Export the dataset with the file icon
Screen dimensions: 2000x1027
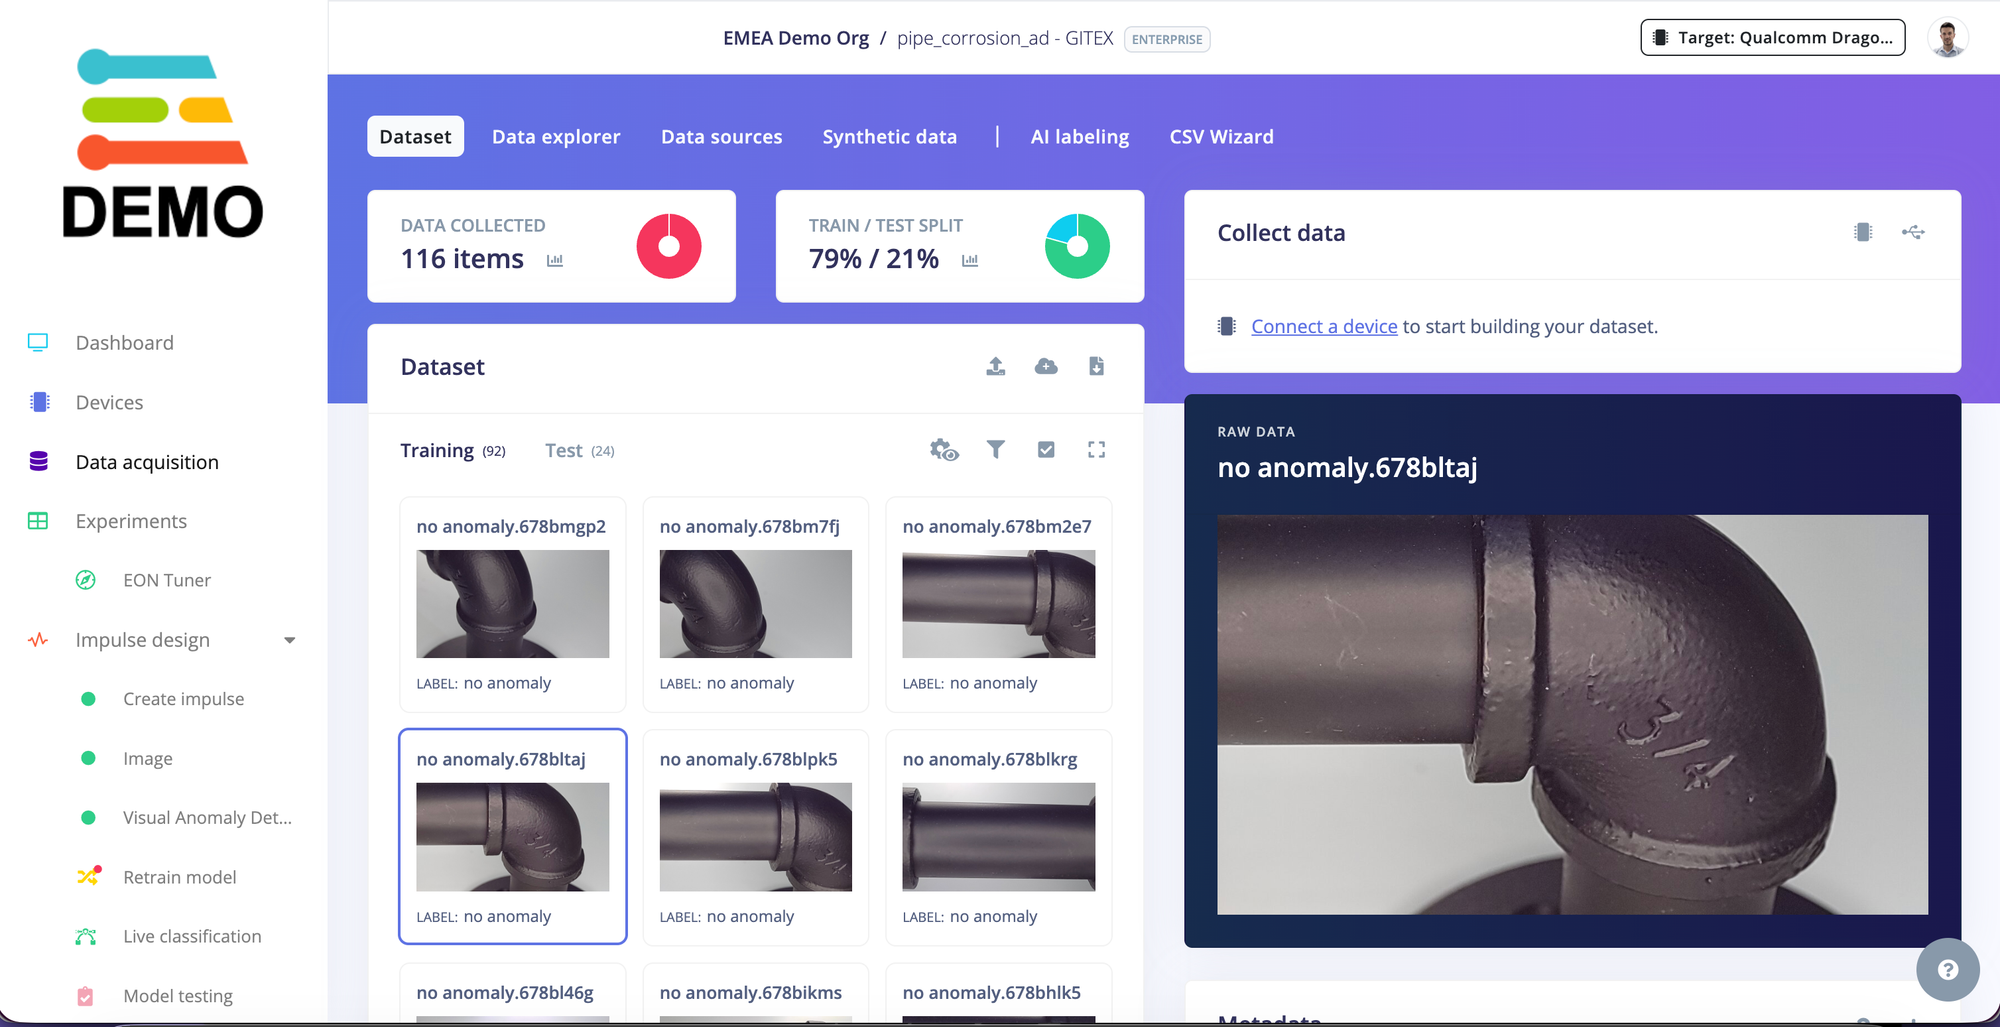[1096, 366]
